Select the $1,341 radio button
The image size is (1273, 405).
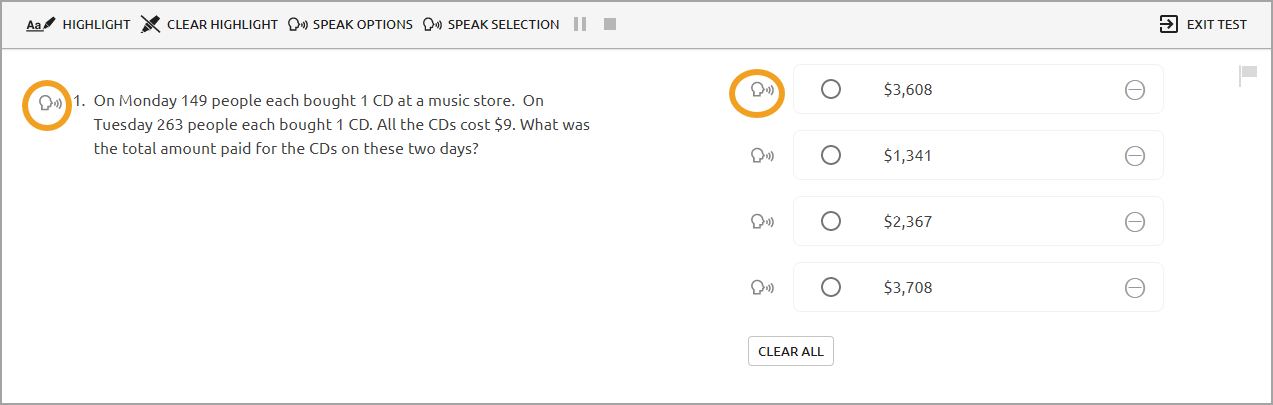click(830, 155)
